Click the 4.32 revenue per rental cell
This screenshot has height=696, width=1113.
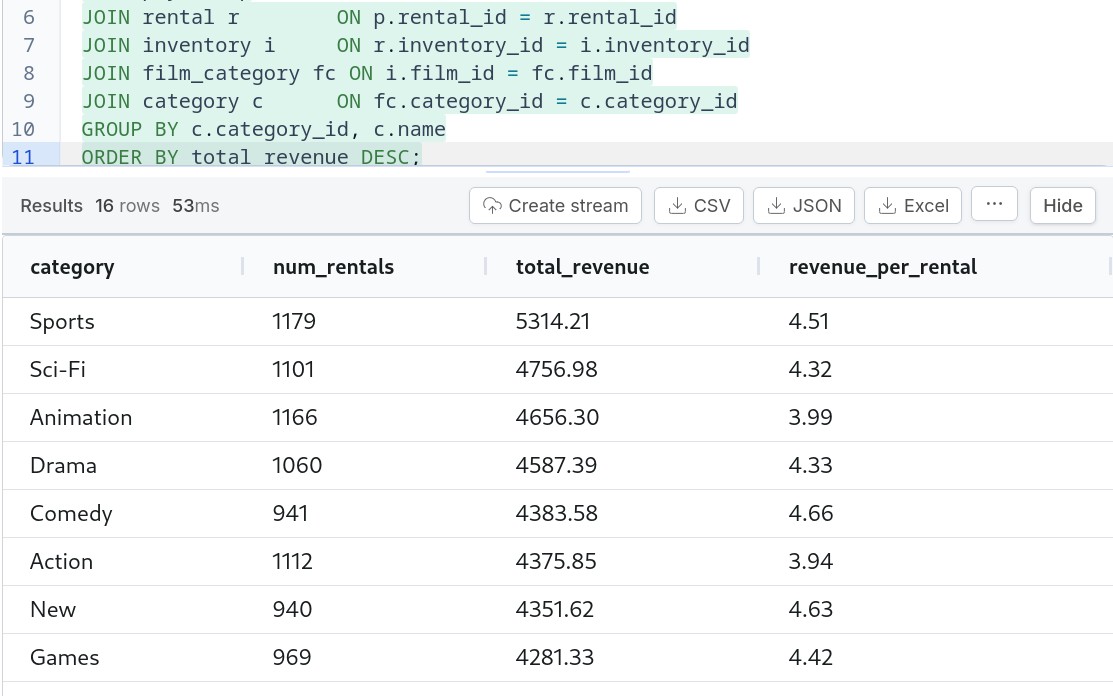click(810, 370)
